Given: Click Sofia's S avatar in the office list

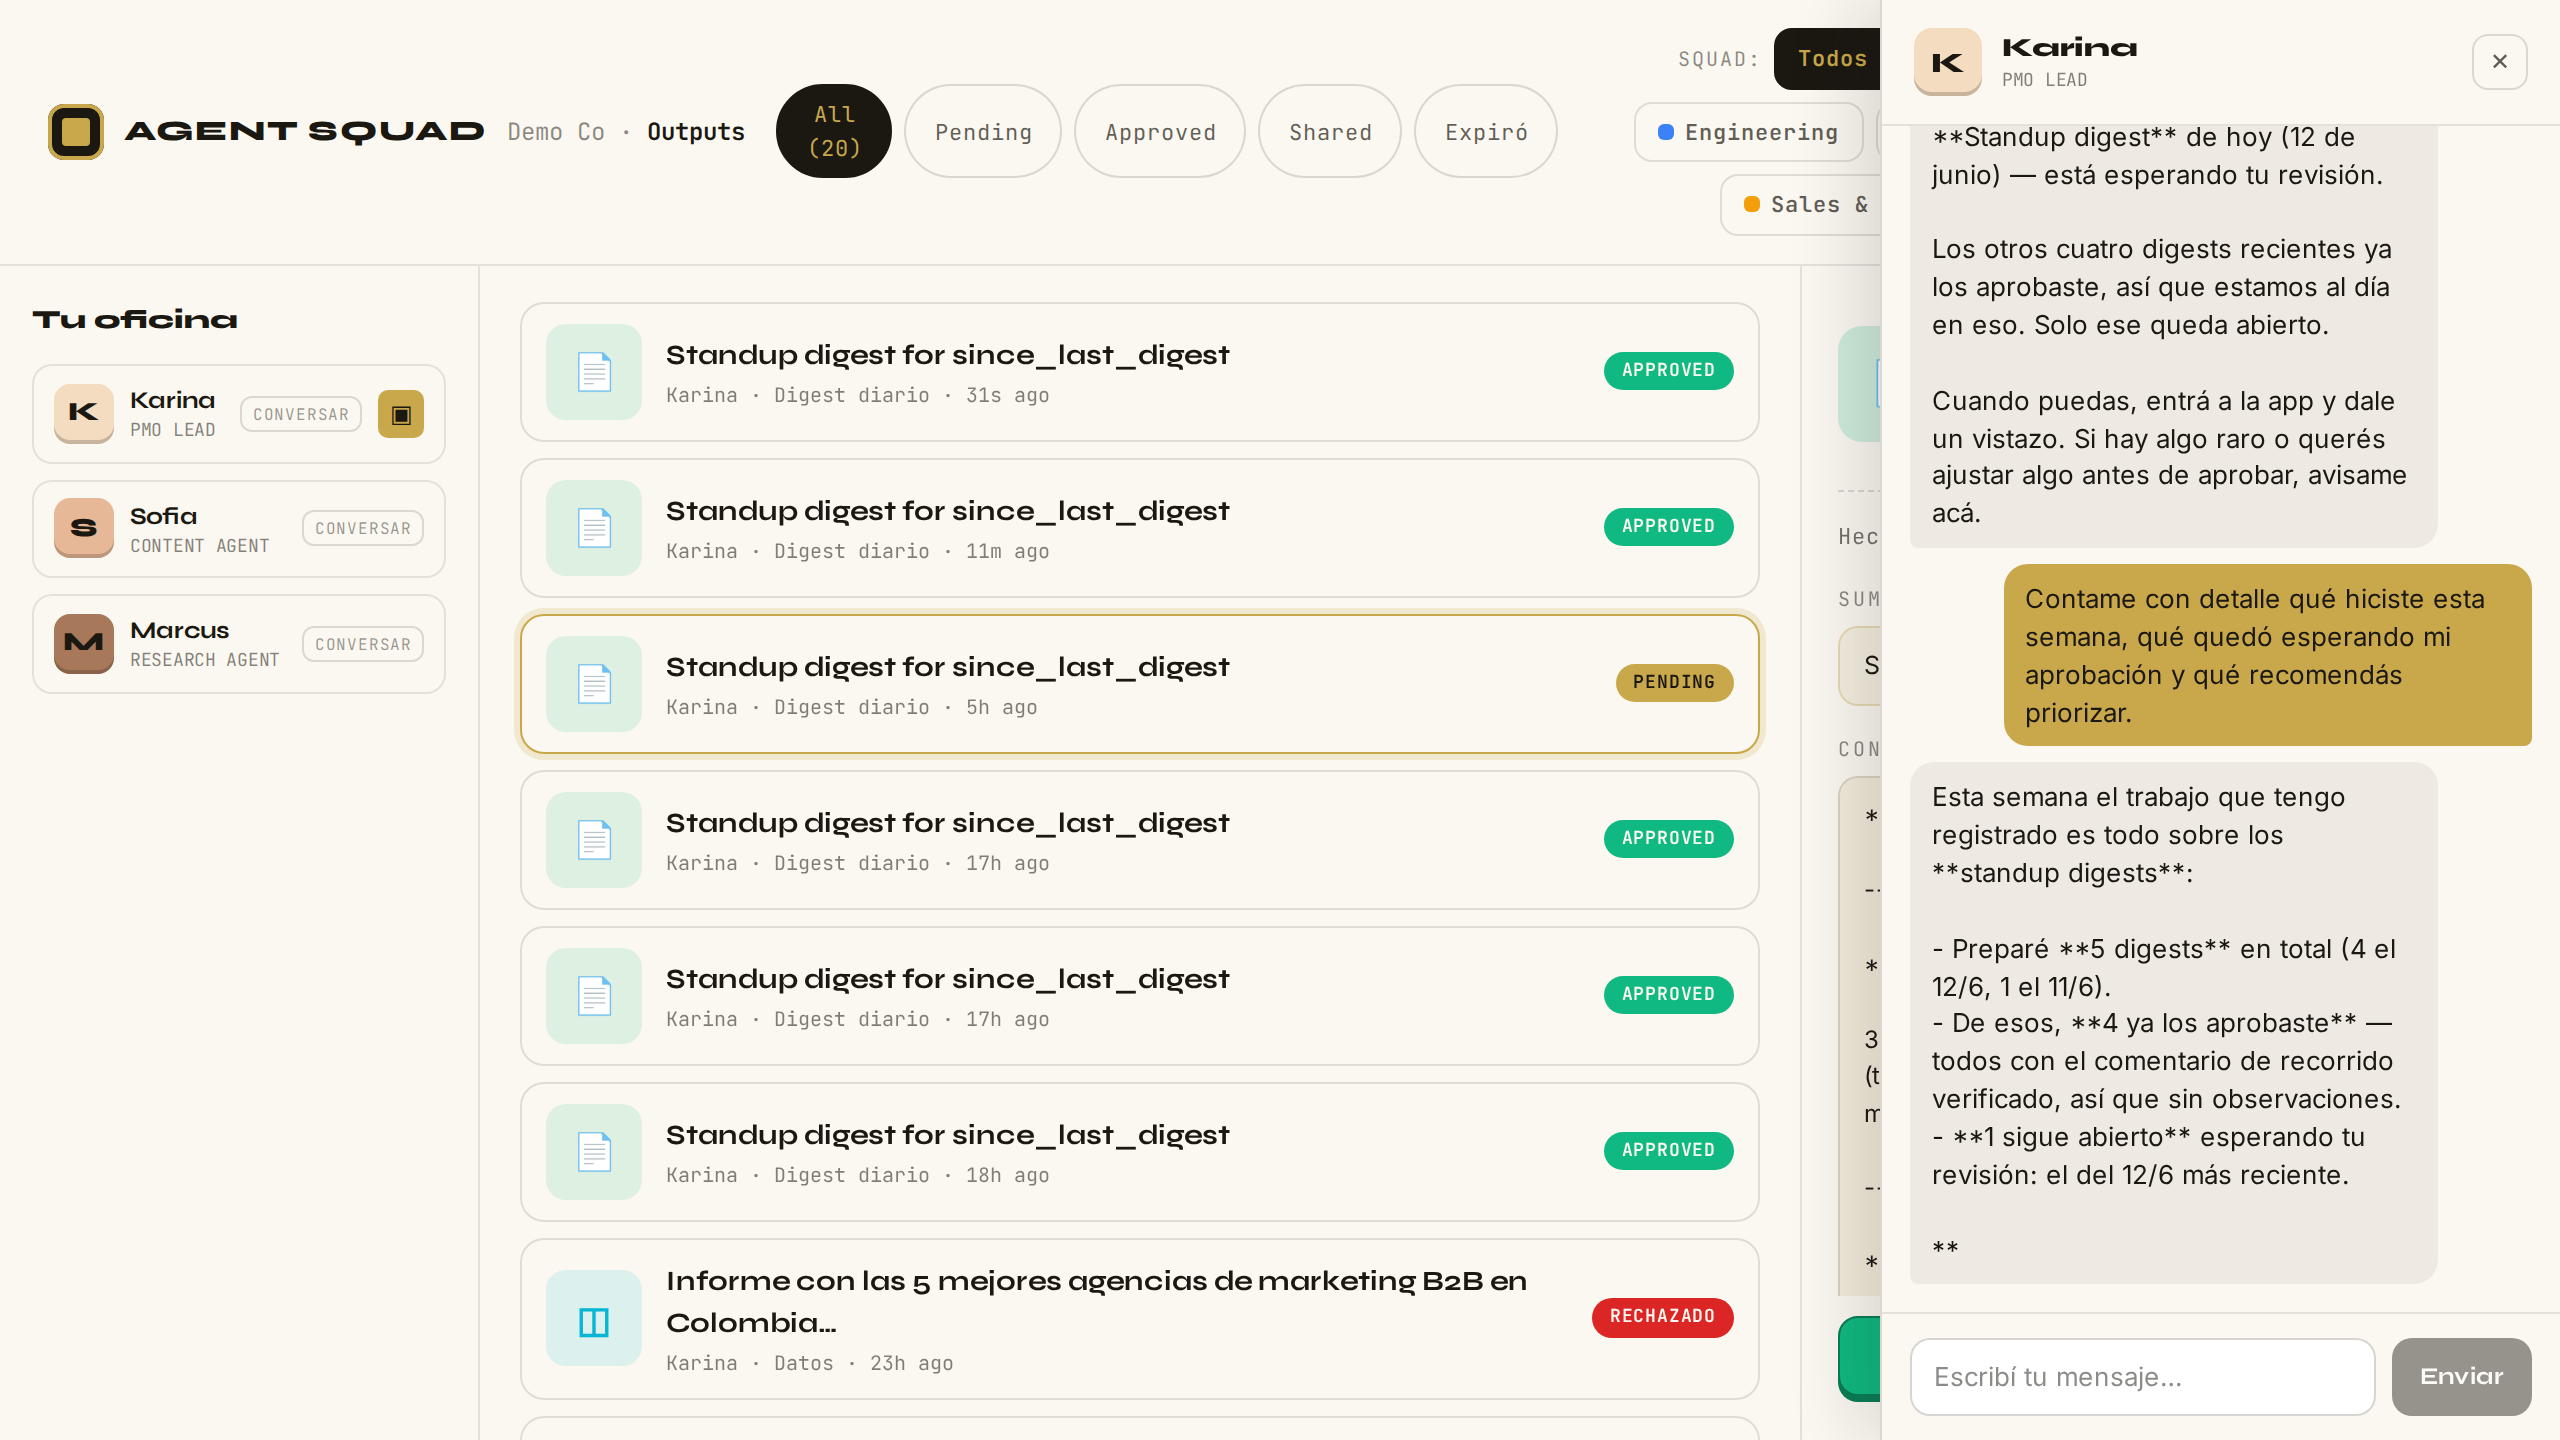Looking at the screenshot, I should click(84, 528).
